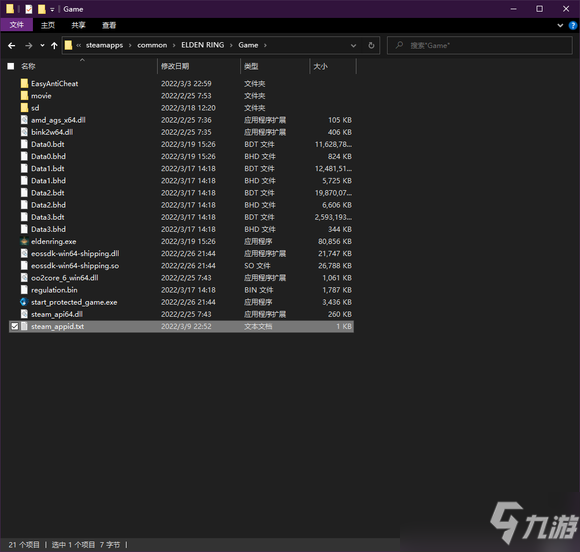Click the movie folder icon
The image size is (580, 552).
click(x=24, y=96)
